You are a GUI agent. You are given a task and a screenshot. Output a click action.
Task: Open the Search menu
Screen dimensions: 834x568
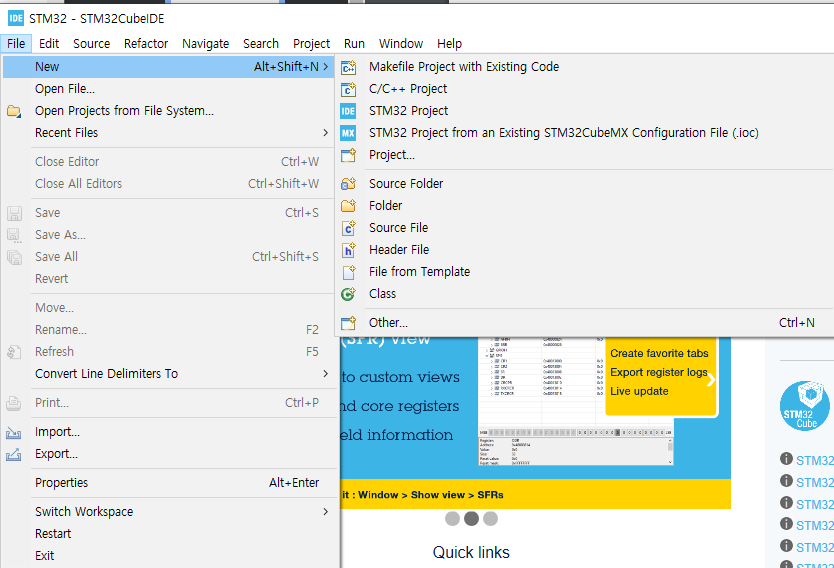pyautogui.click(x=261, y=44)
